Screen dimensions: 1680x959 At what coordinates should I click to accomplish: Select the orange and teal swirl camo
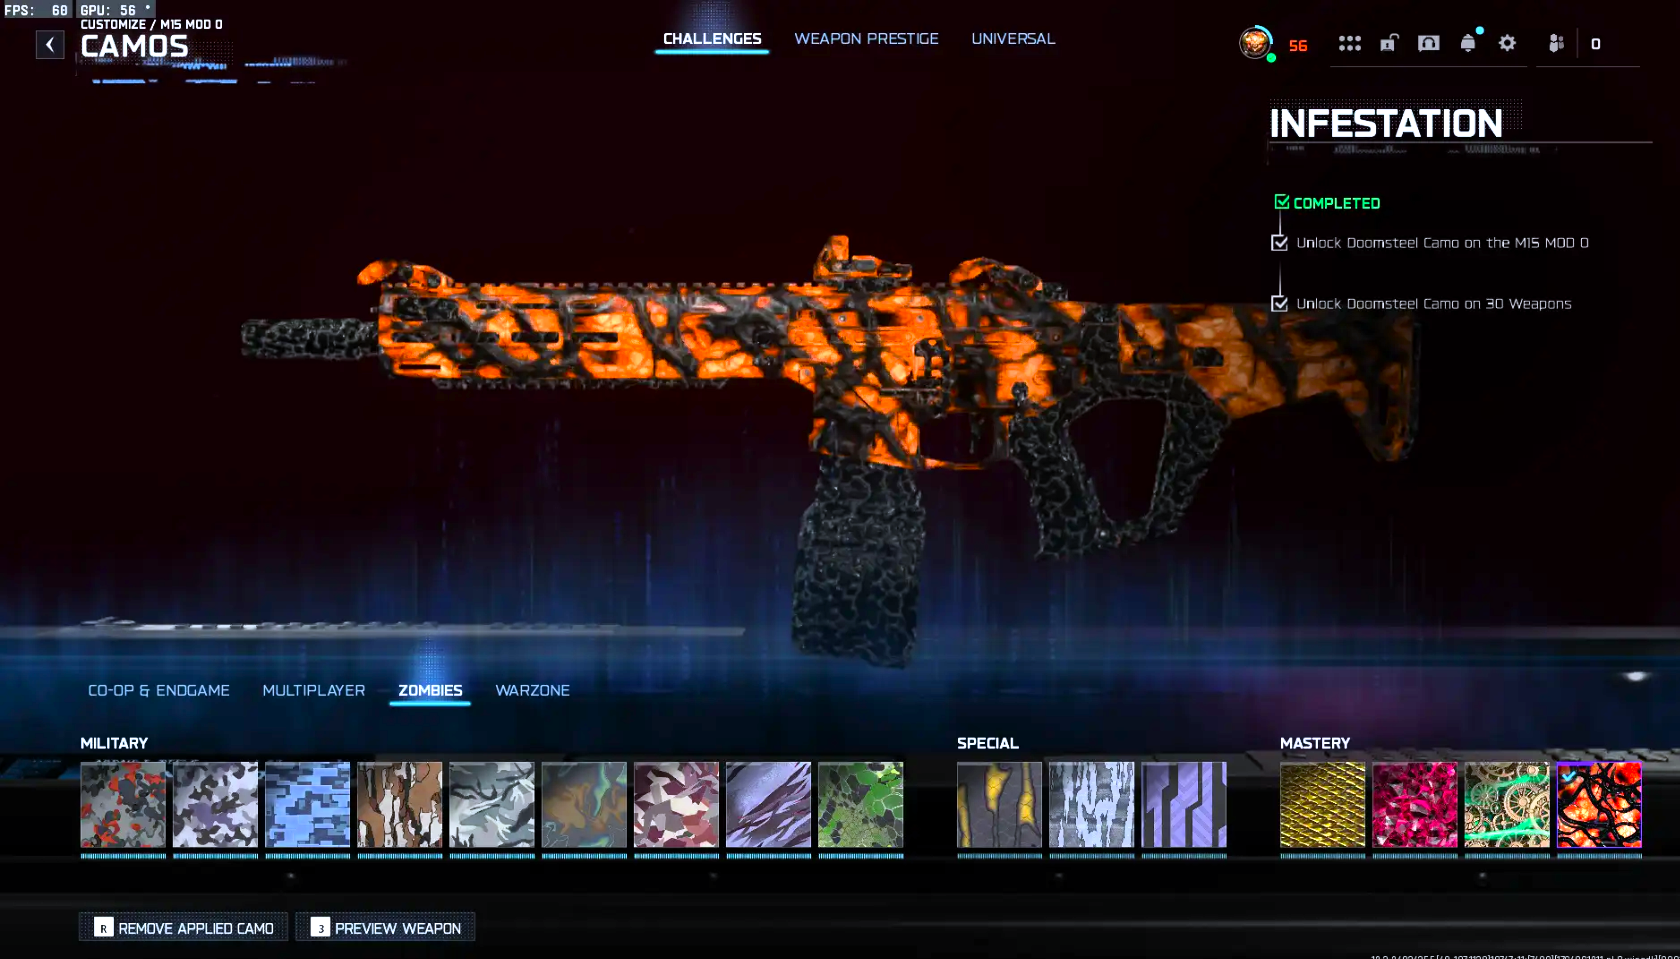point(584,805)
